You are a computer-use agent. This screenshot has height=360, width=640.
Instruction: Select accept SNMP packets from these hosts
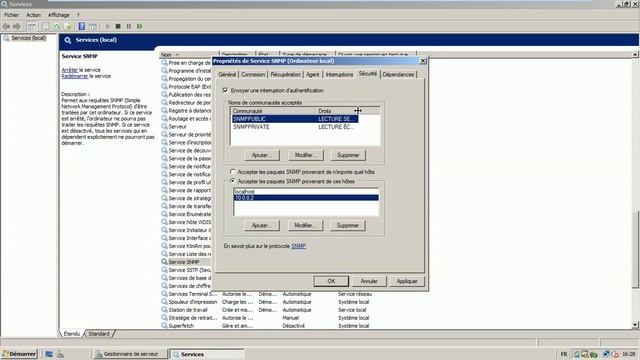pyautogui.click(x=233, y=181)
